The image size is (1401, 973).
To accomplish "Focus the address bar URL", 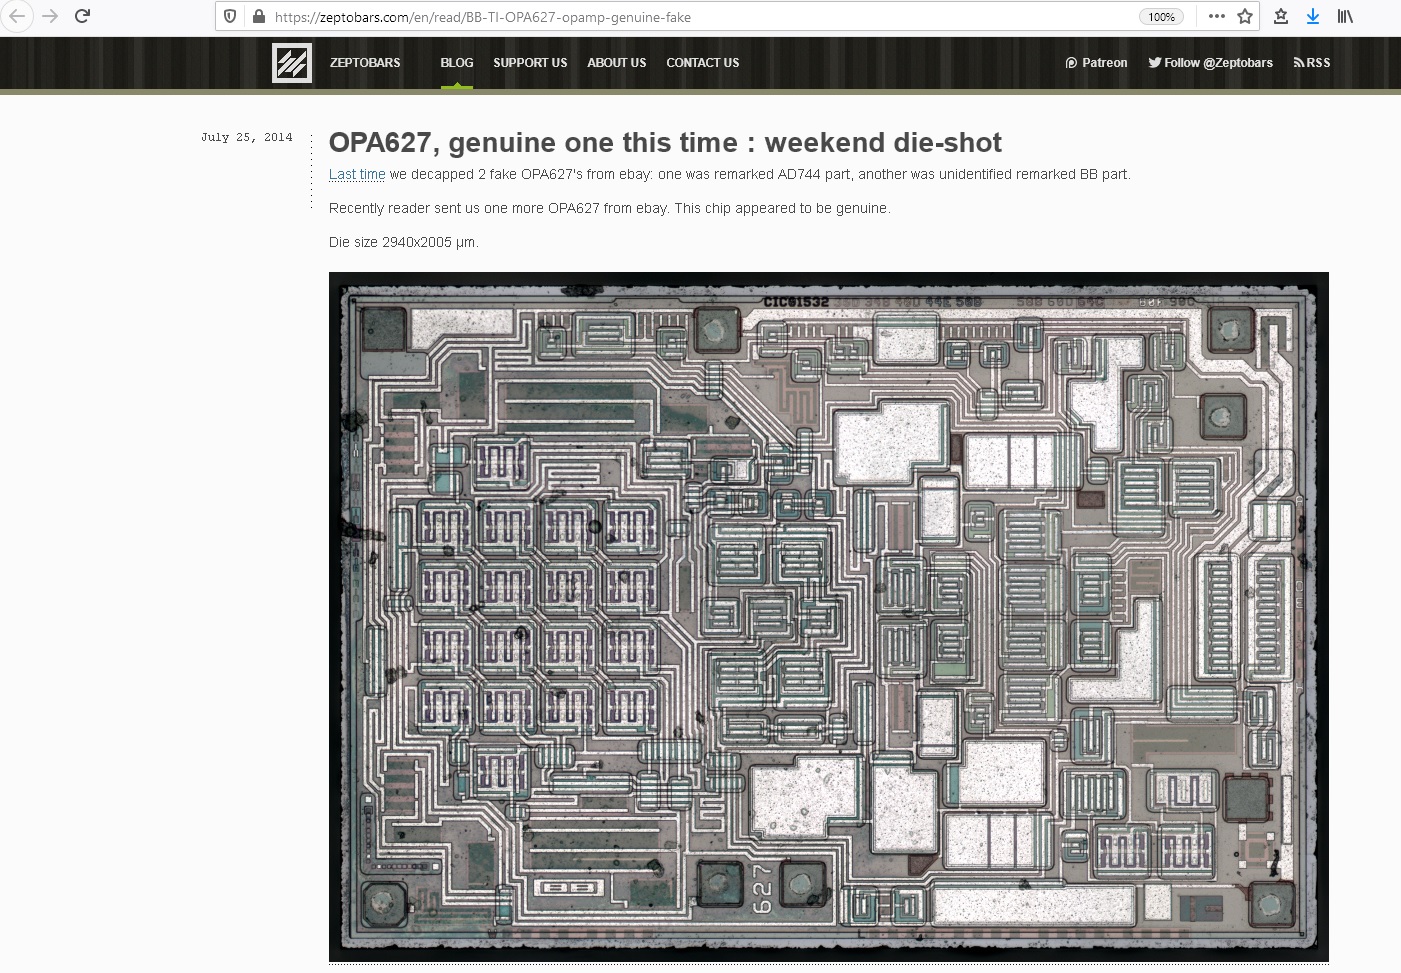I will click(483, 17).
